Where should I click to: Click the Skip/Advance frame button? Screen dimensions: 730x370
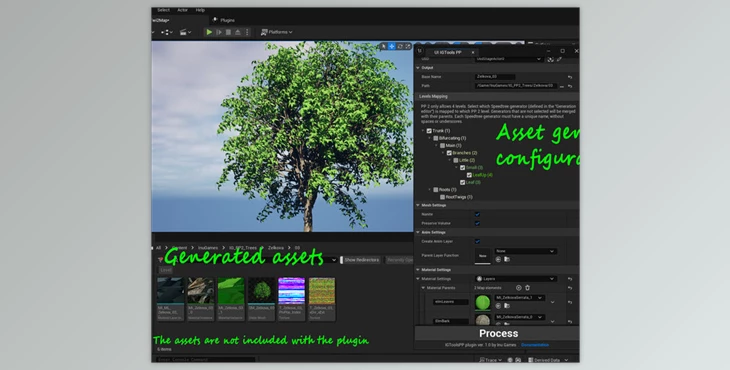coord(219,32)
